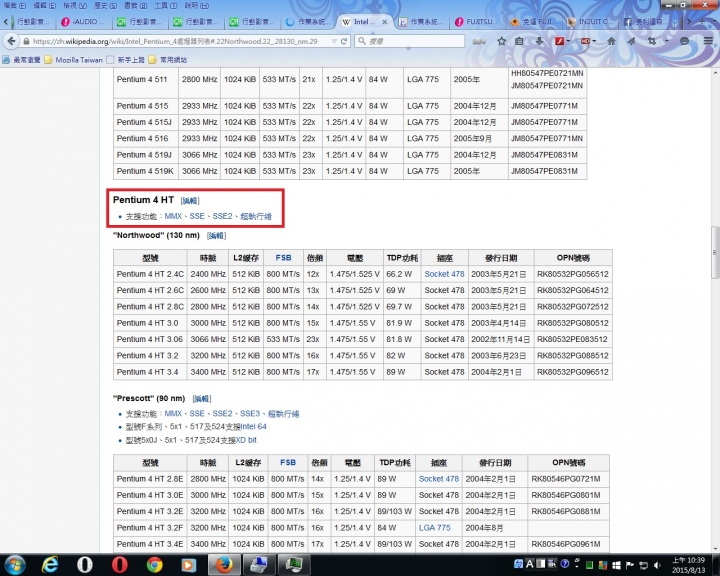The image size is (720, 576).
Task: Open the XD bit link
Action: tap(246, 440)
